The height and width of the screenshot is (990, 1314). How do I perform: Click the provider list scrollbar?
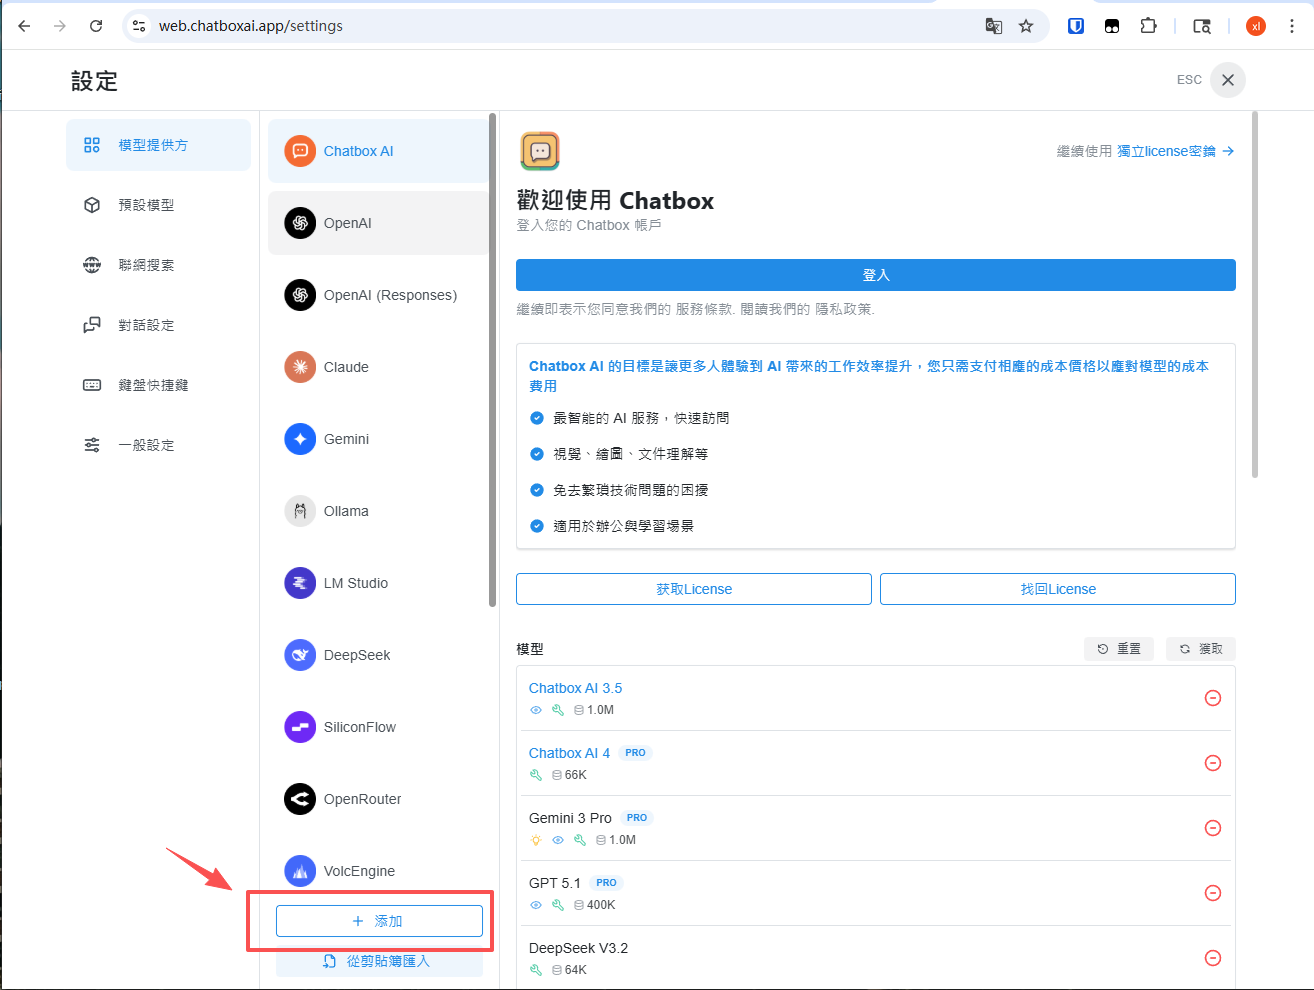pyautogui.click(x=492, y=360)
